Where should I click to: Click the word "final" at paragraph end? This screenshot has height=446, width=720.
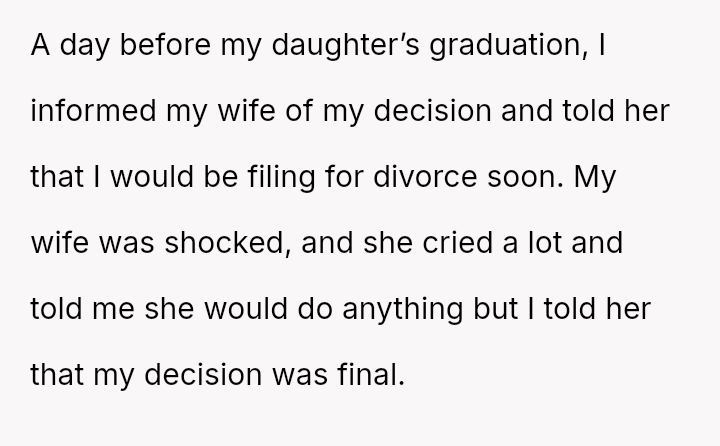point(371,374)
